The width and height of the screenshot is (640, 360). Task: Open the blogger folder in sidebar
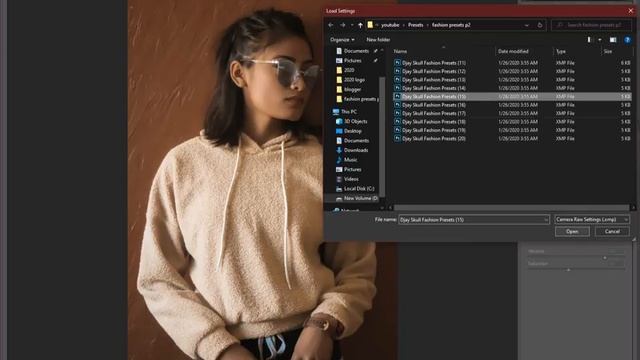352,89
